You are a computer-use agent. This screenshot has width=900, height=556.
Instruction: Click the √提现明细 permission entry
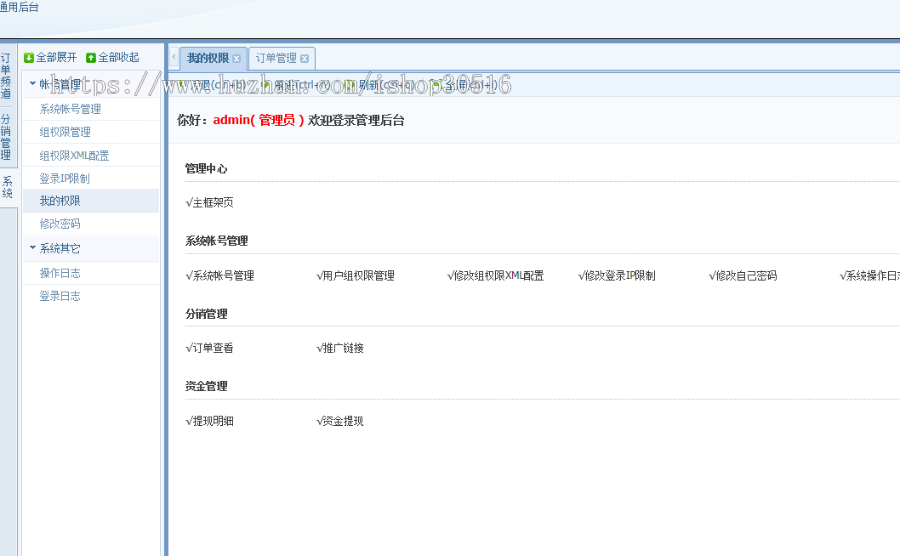(209, 421)
